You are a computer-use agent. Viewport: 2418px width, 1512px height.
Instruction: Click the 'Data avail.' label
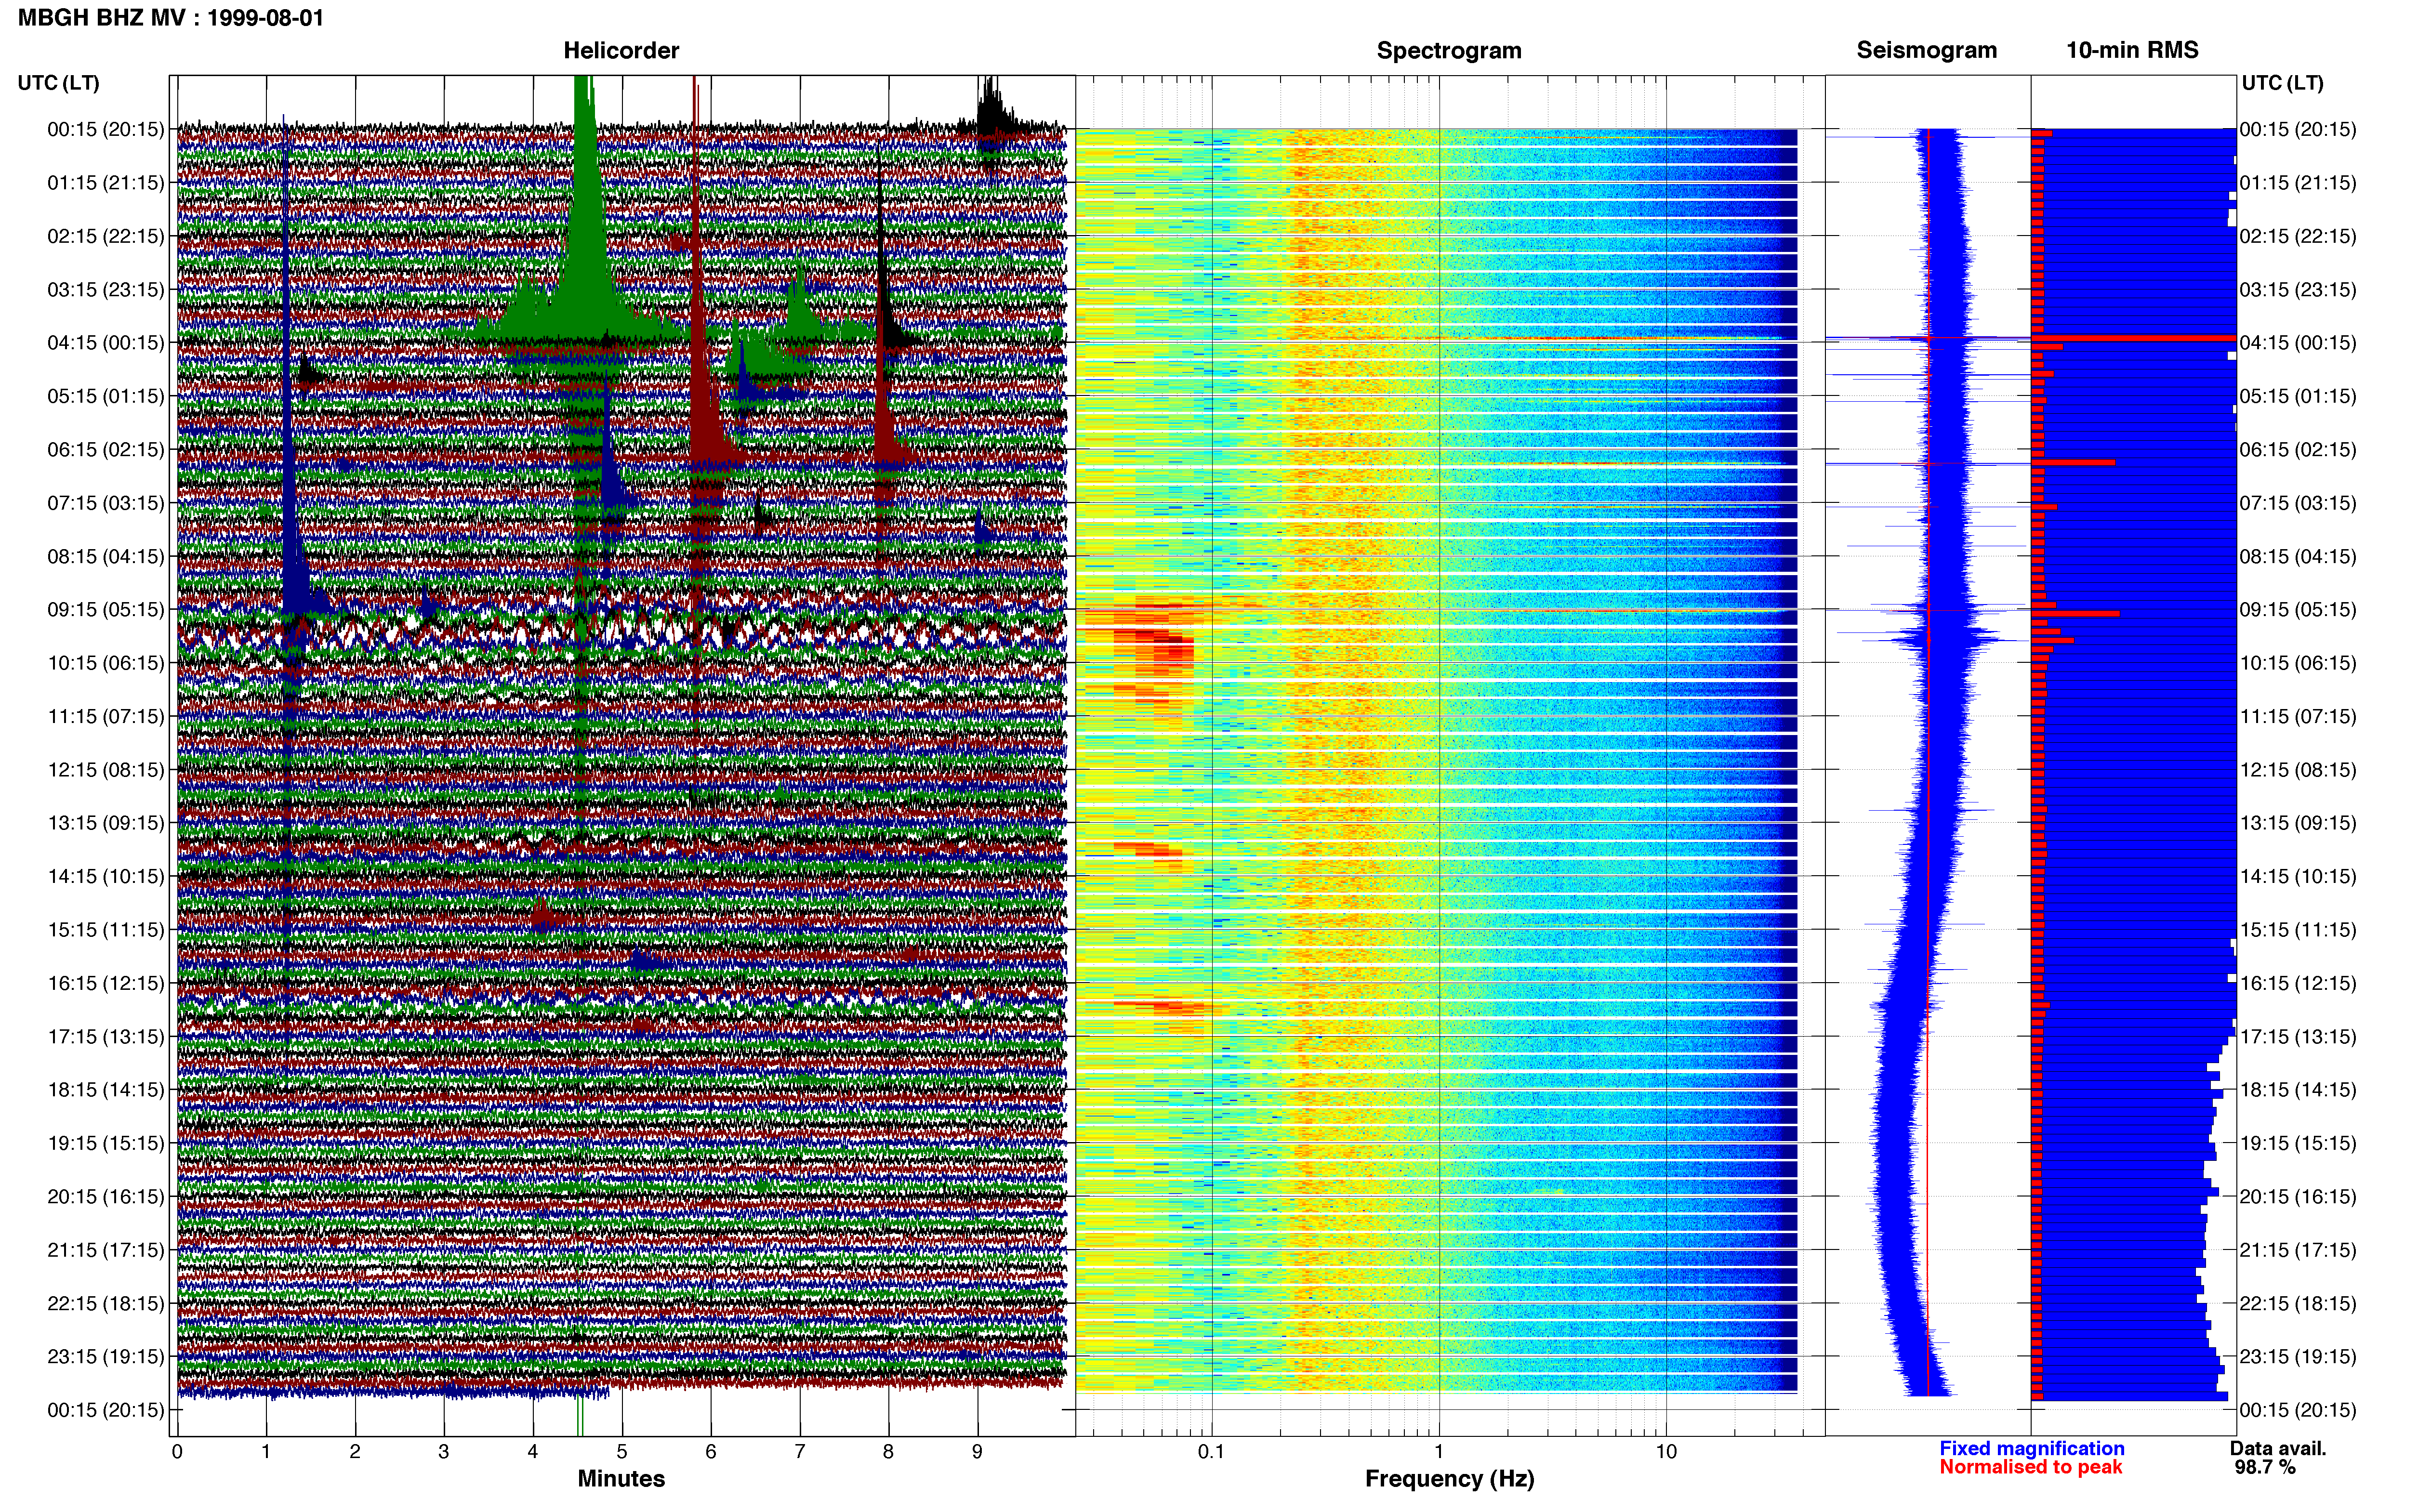pyautogui.click(x=2278, y=1449)
